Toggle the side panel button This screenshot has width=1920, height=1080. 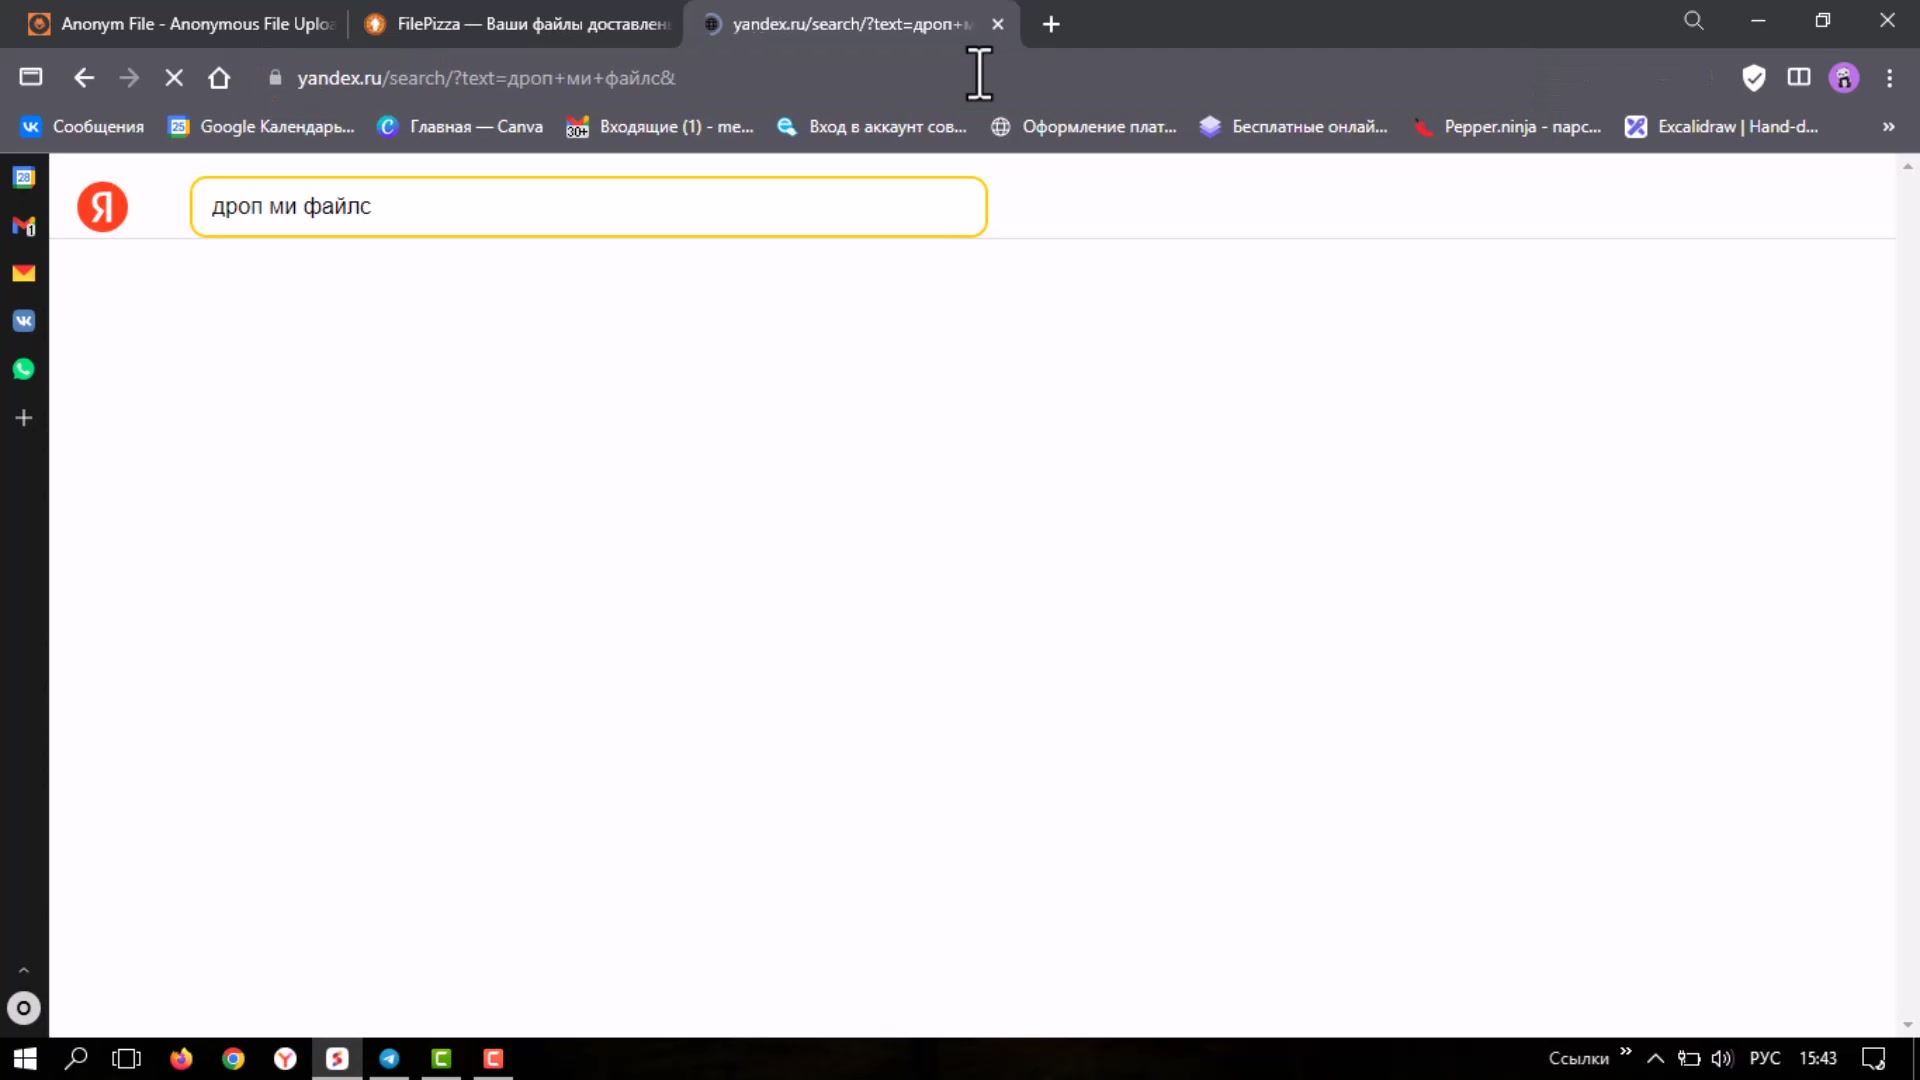pyautogui.click(x=31, y=78)
